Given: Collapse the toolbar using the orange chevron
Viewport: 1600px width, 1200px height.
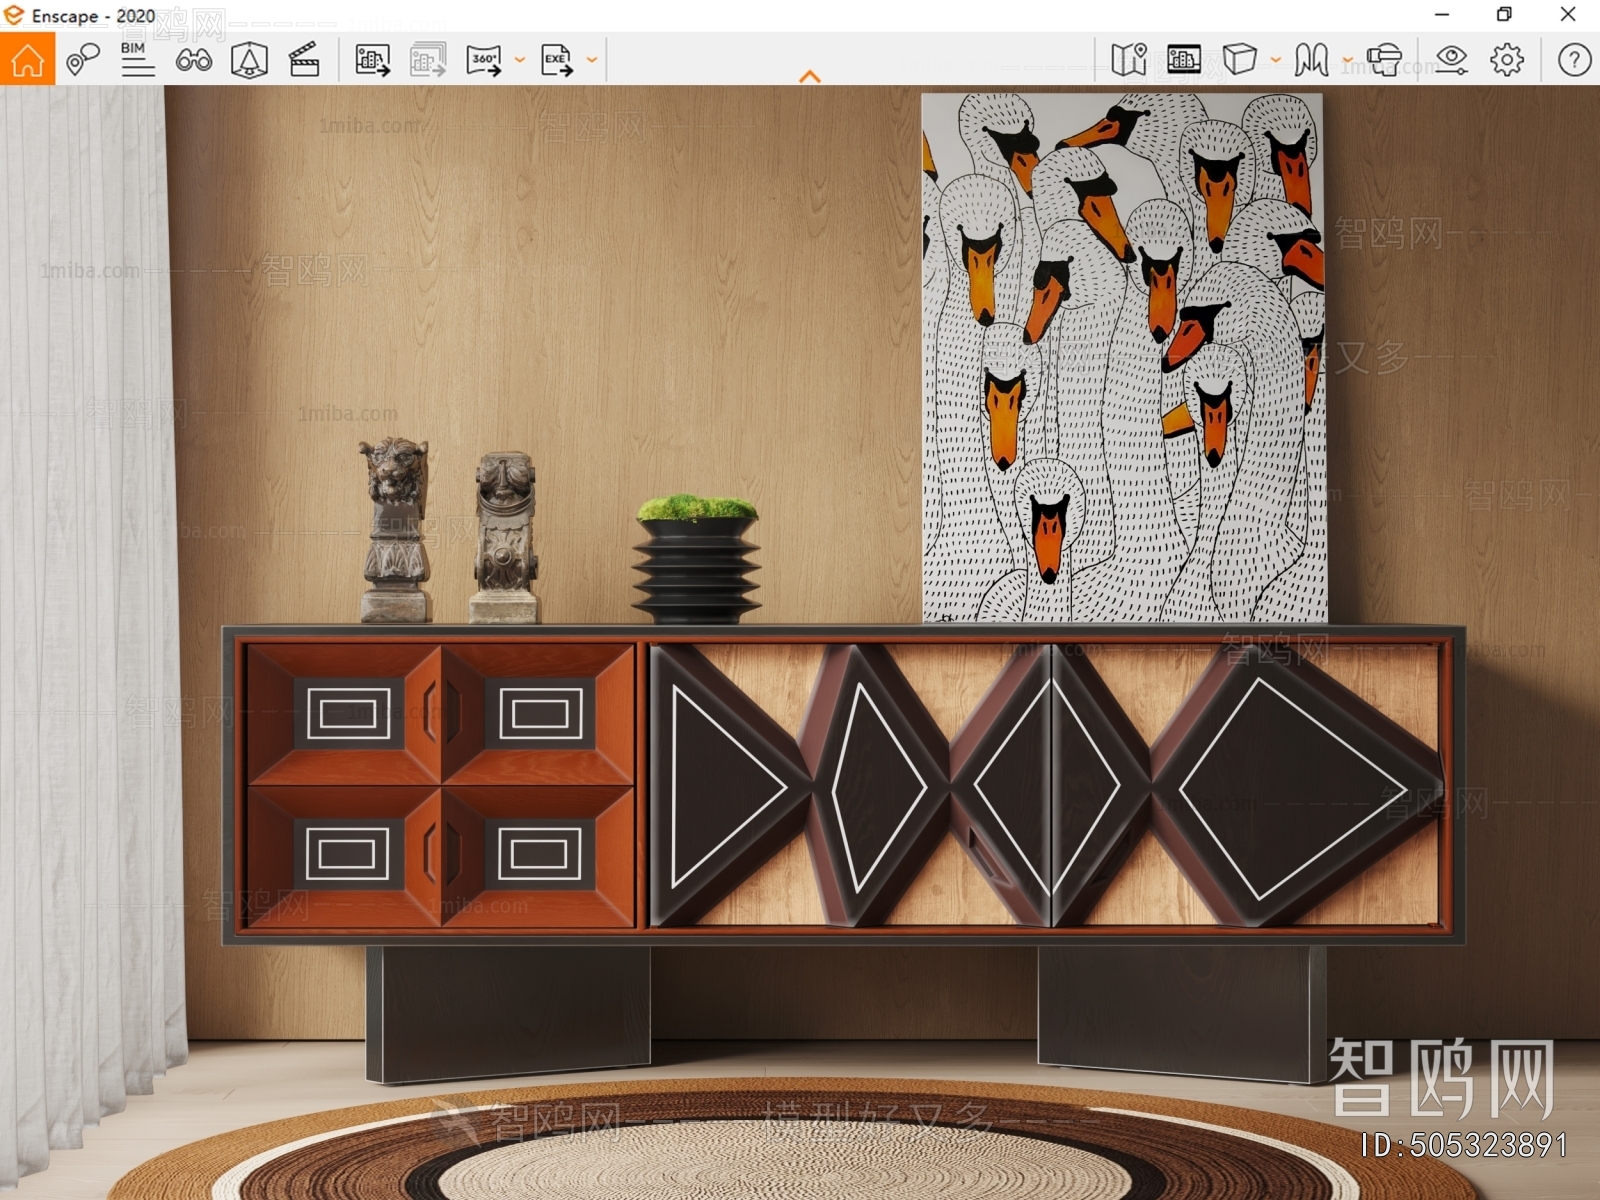Looking at the screenshot, I should pos(810,76).
